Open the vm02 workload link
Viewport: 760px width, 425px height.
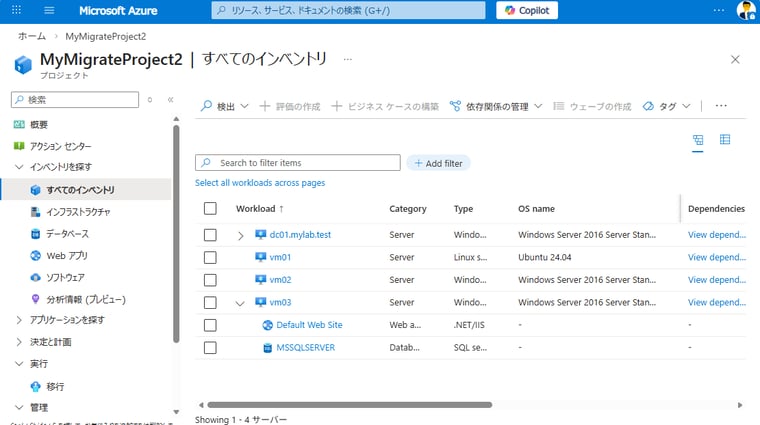[280, 280]
